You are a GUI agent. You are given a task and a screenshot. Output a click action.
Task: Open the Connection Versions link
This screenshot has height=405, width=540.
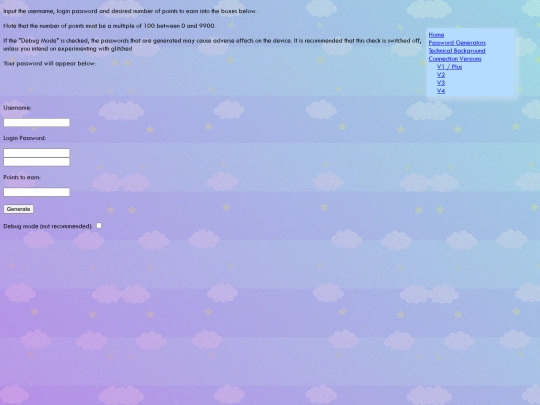tap(455, 59)
